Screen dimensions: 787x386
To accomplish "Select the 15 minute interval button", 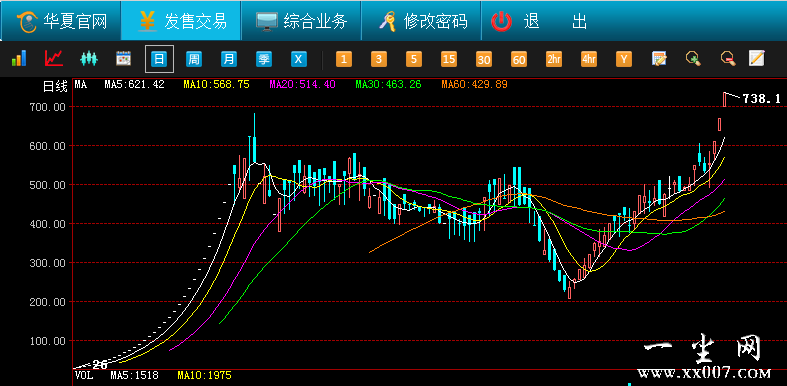I will 449,59.
